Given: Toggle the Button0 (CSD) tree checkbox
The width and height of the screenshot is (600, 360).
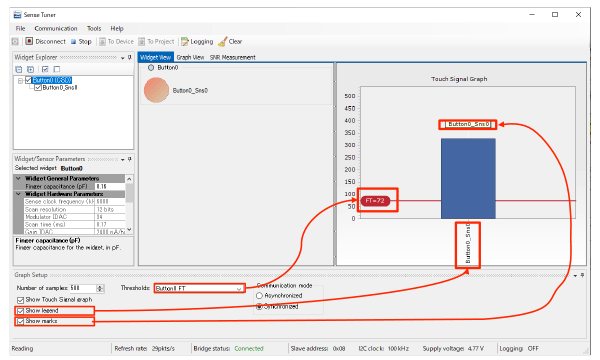Looking at the screenshot, I should 28,80.
